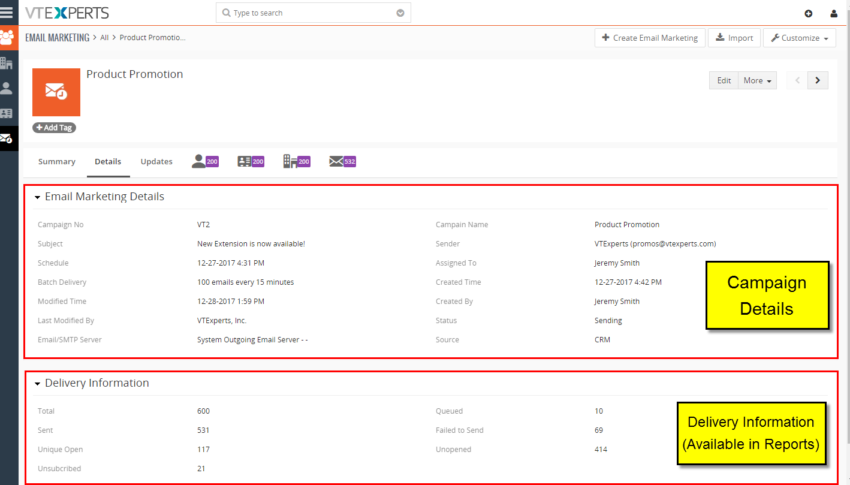Click the Type to search field
The height and width of the screenshot is (485, 850).
(x=313, y=12)
